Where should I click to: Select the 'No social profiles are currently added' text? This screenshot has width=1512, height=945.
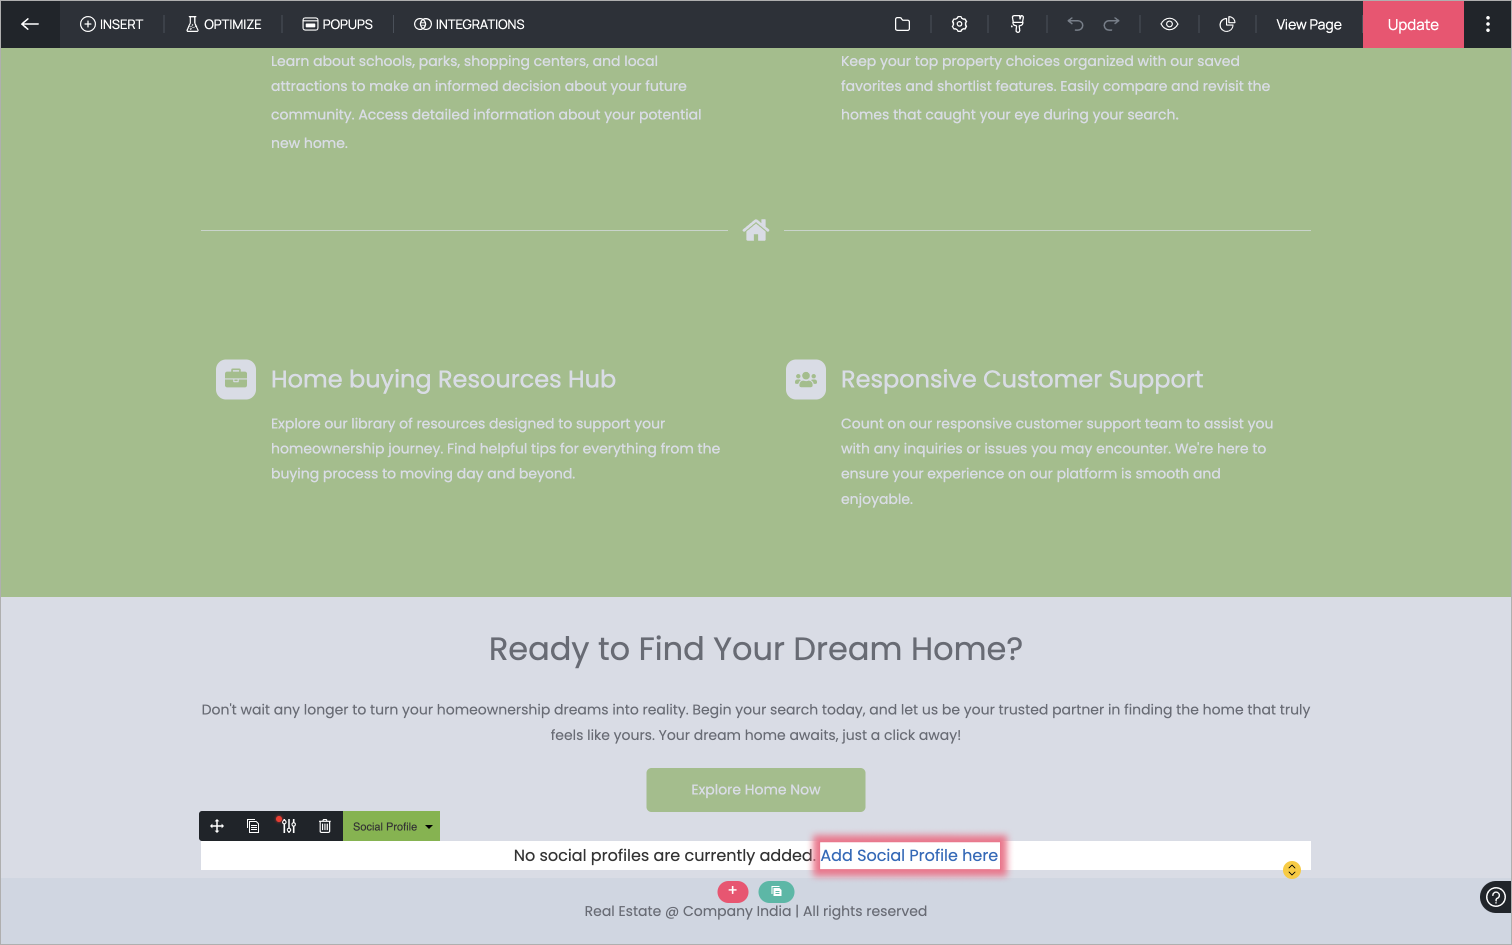664,855
